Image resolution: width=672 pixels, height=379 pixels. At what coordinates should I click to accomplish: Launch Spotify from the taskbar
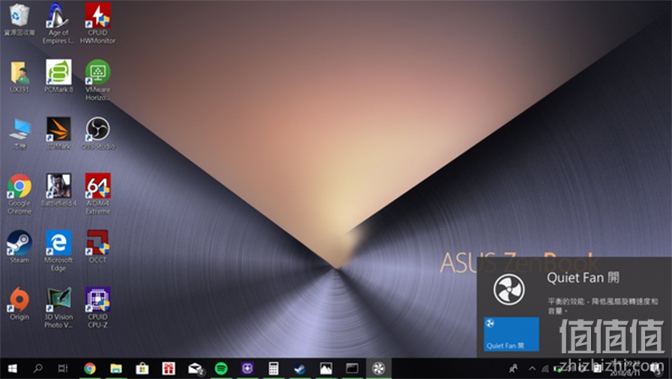coord(221,368)
